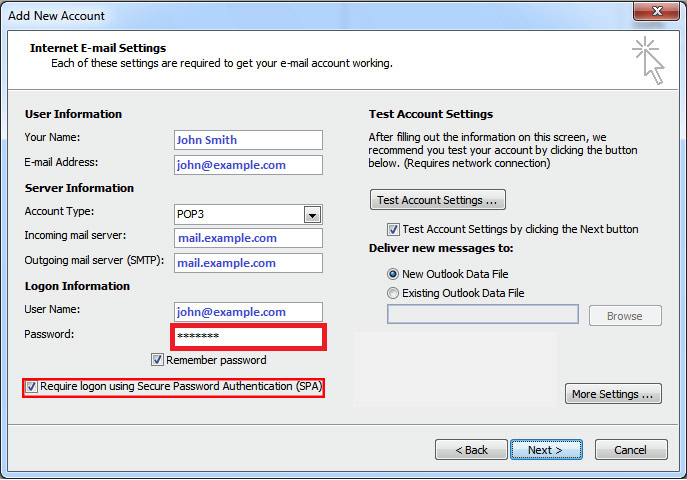
Task: Cancel the account setup
Action: point(631,450)
